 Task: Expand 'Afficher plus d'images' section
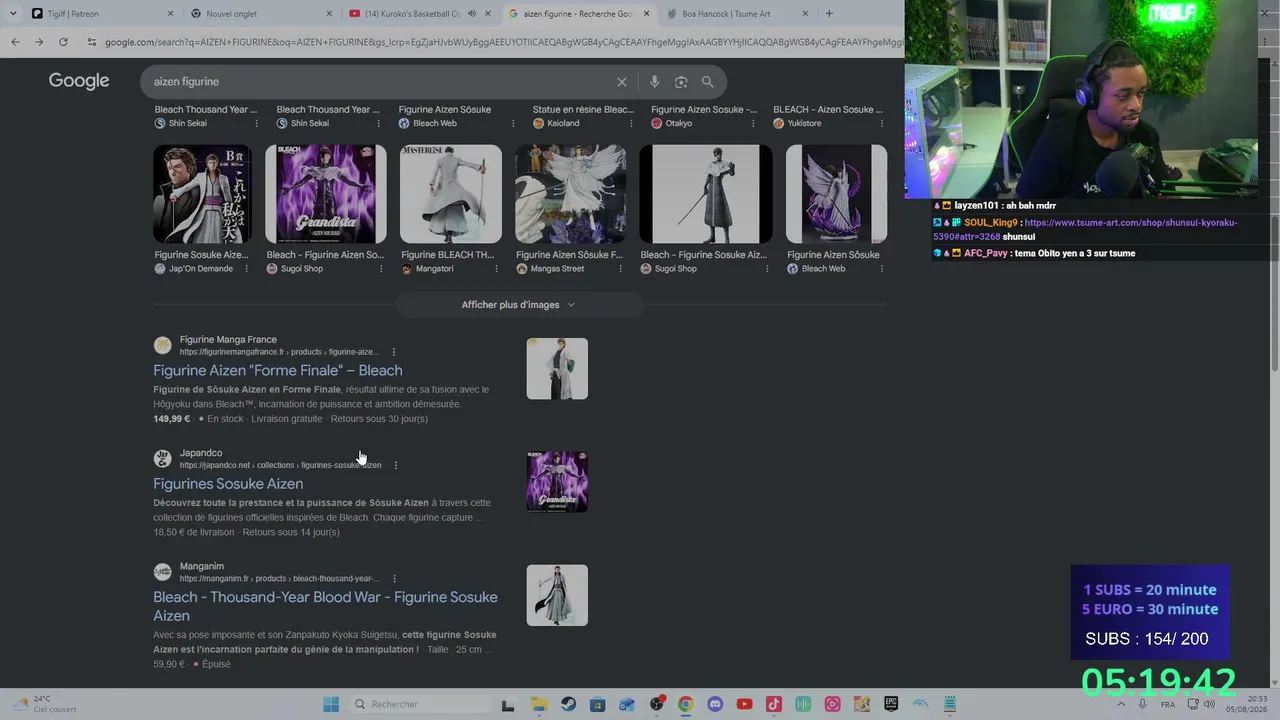pyautogui.click(x=519, y=305)
